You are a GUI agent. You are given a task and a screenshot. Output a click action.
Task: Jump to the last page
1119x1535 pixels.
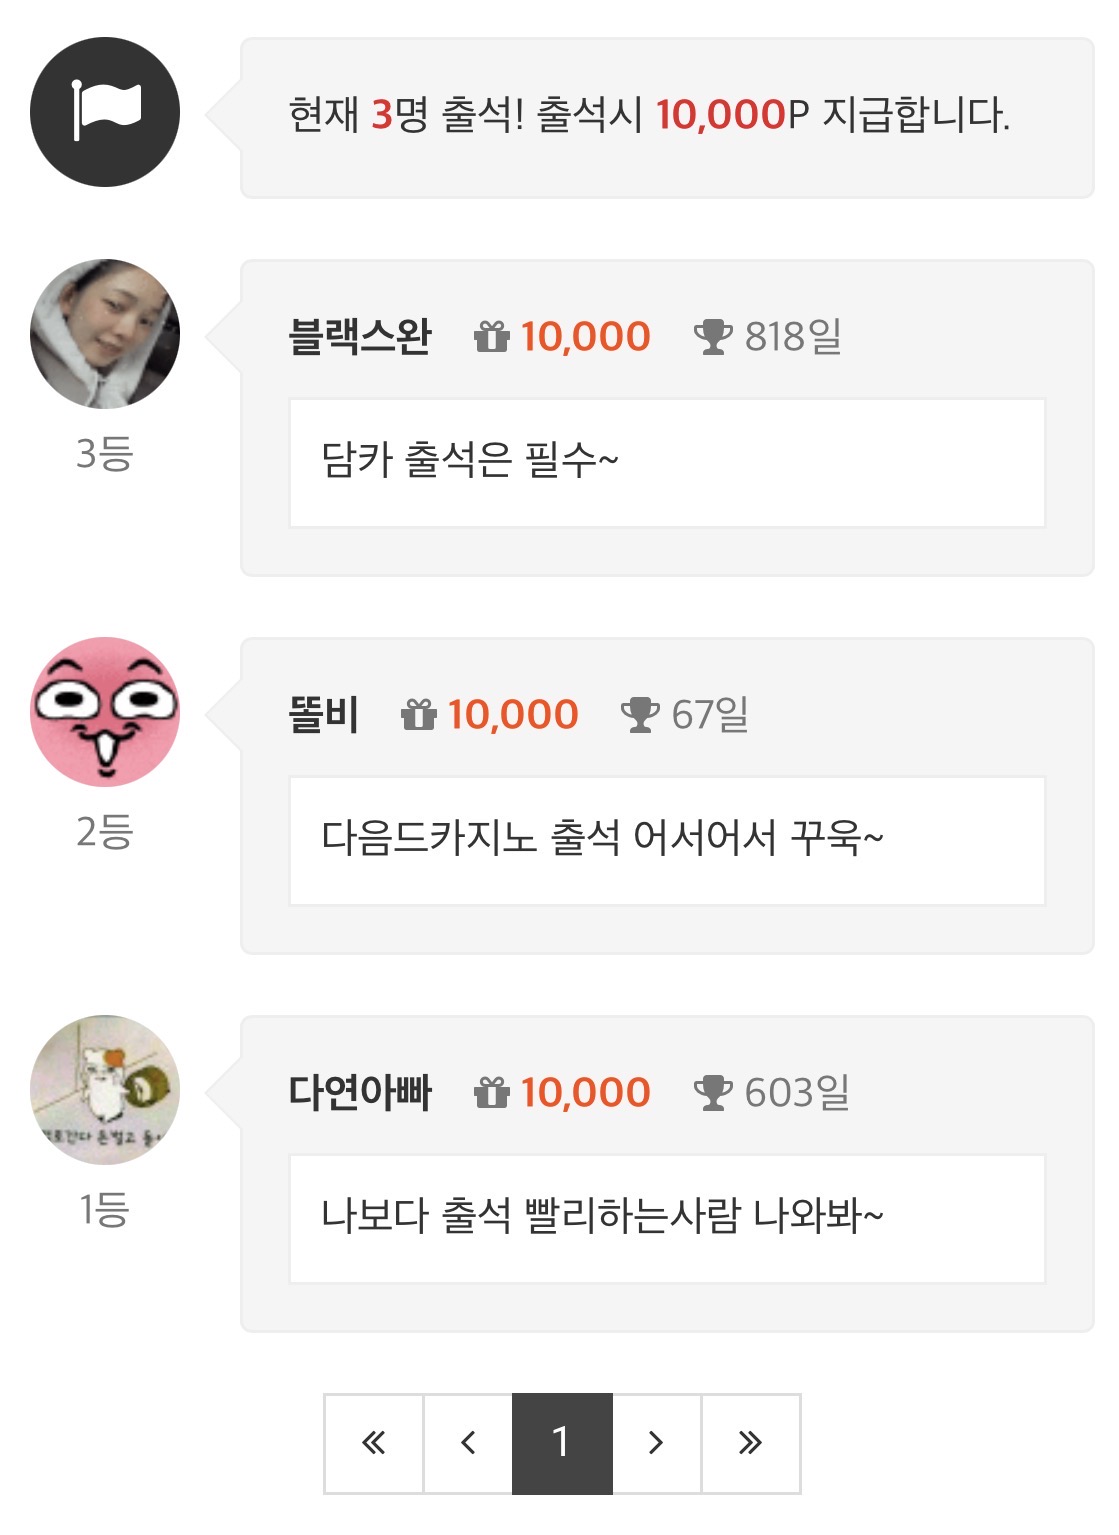750,1443
